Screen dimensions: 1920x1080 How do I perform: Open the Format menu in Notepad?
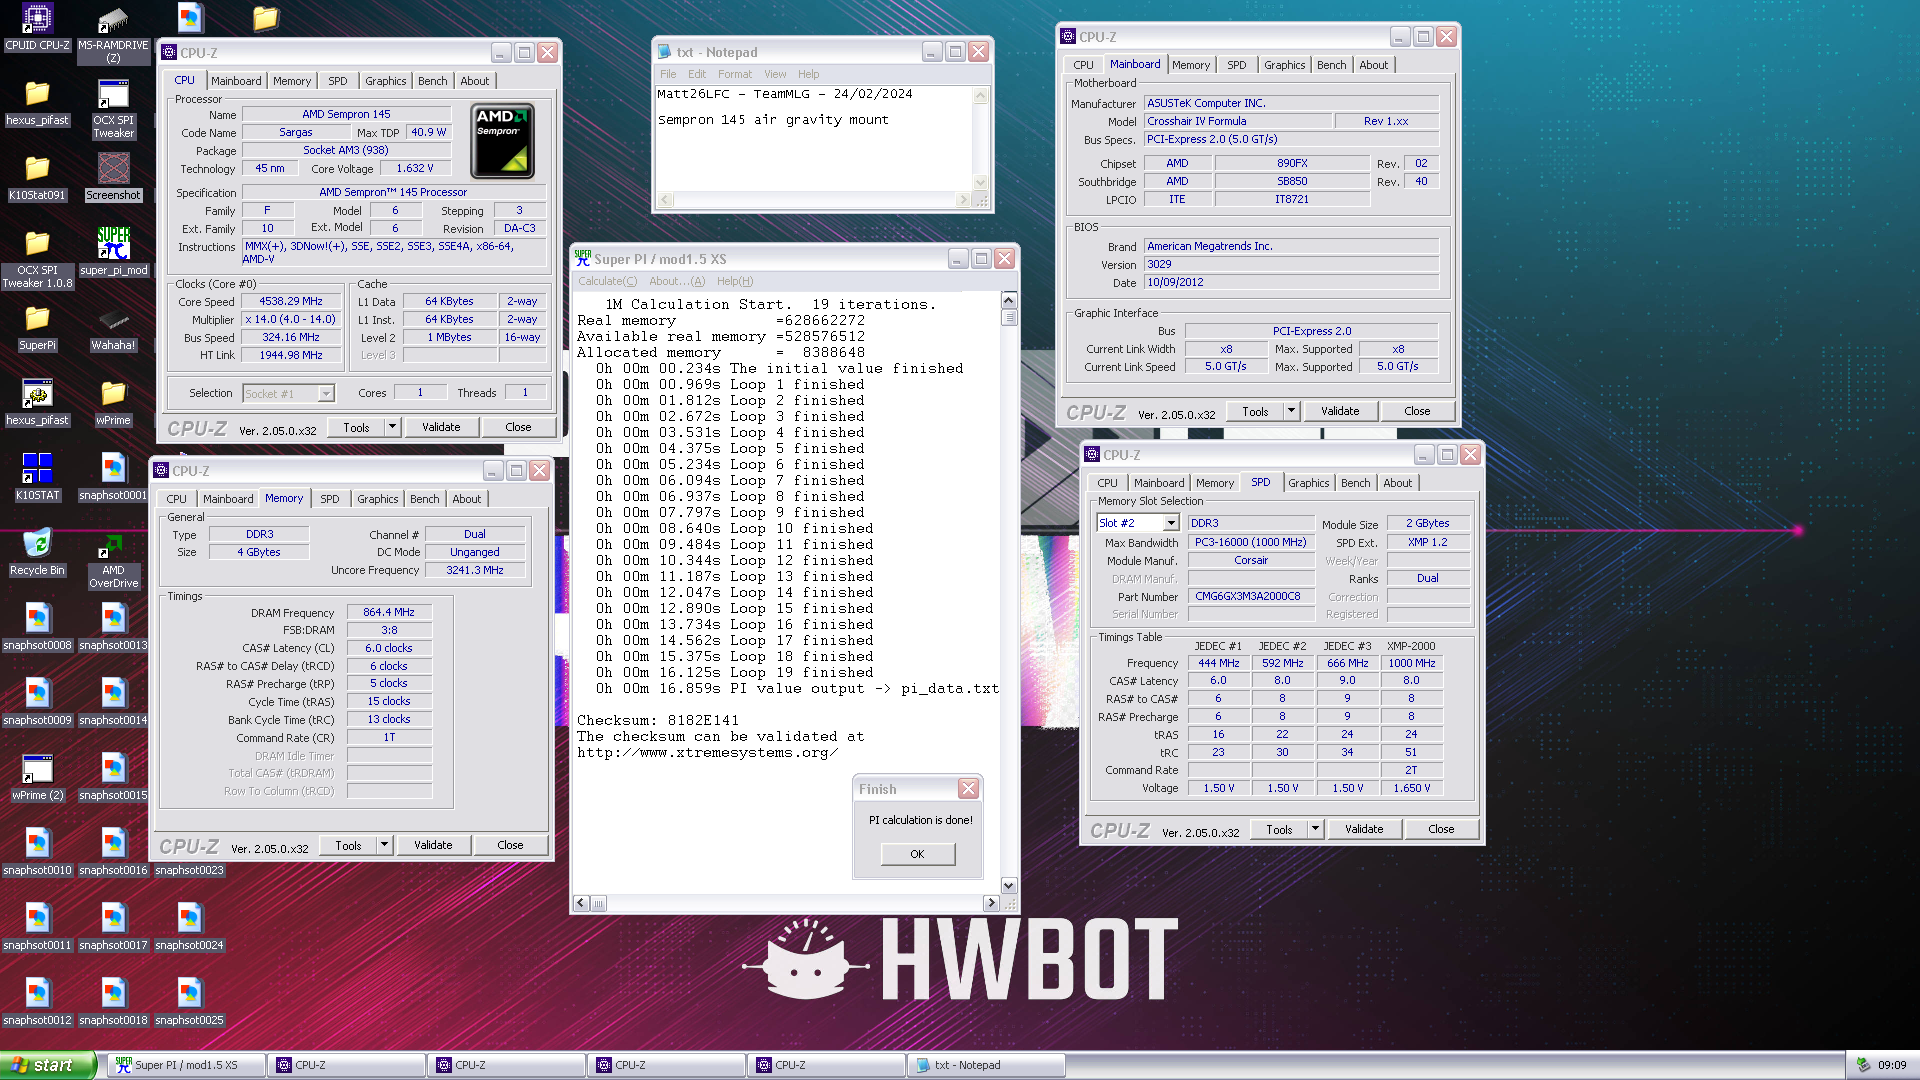pos(734,74)
